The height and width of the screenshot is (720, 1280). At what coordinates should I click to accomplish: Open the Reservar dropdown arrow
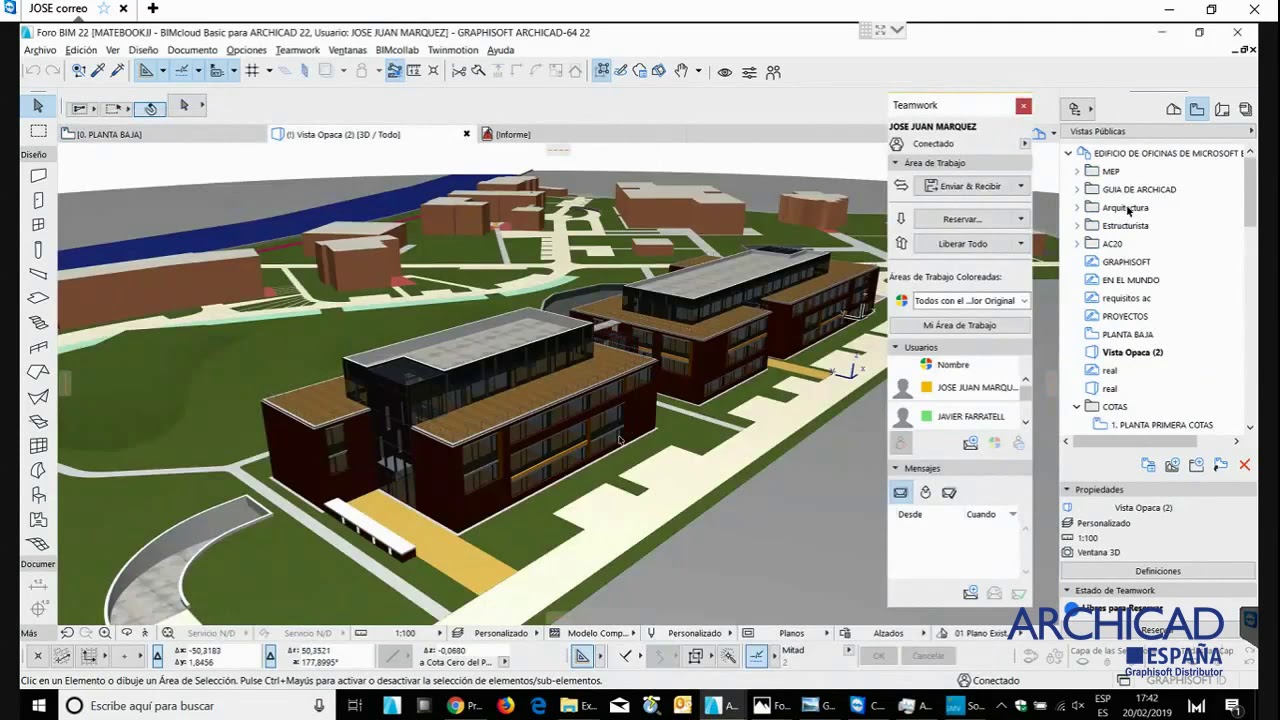pyautogui.click(x=1020, y=219)
